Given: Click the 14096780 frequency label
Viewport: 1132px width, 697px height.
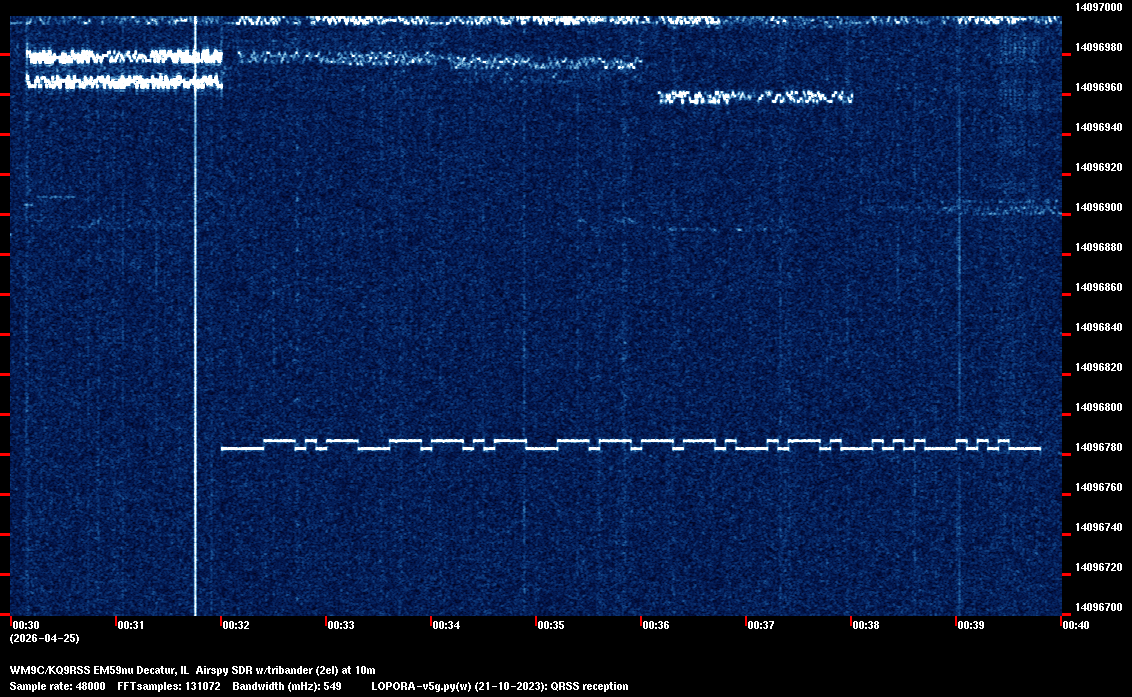Looking at the screenshot, I should [1098, 447].
